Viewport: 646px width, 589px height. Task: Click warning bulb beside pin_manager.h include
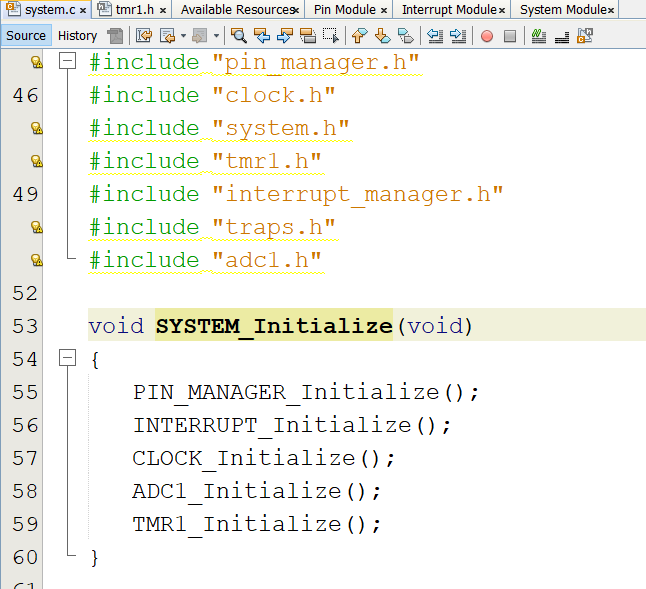click(37, 62)
